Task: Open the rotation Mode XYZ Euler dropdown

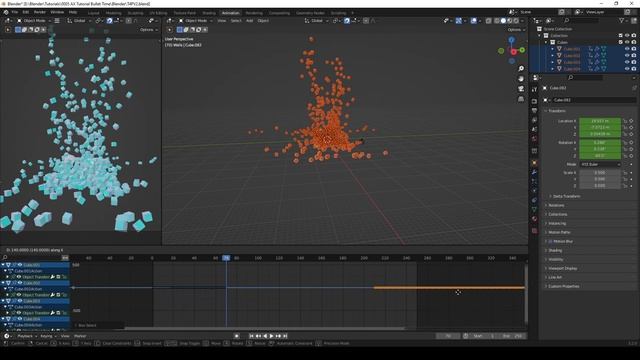Action: 600,164
